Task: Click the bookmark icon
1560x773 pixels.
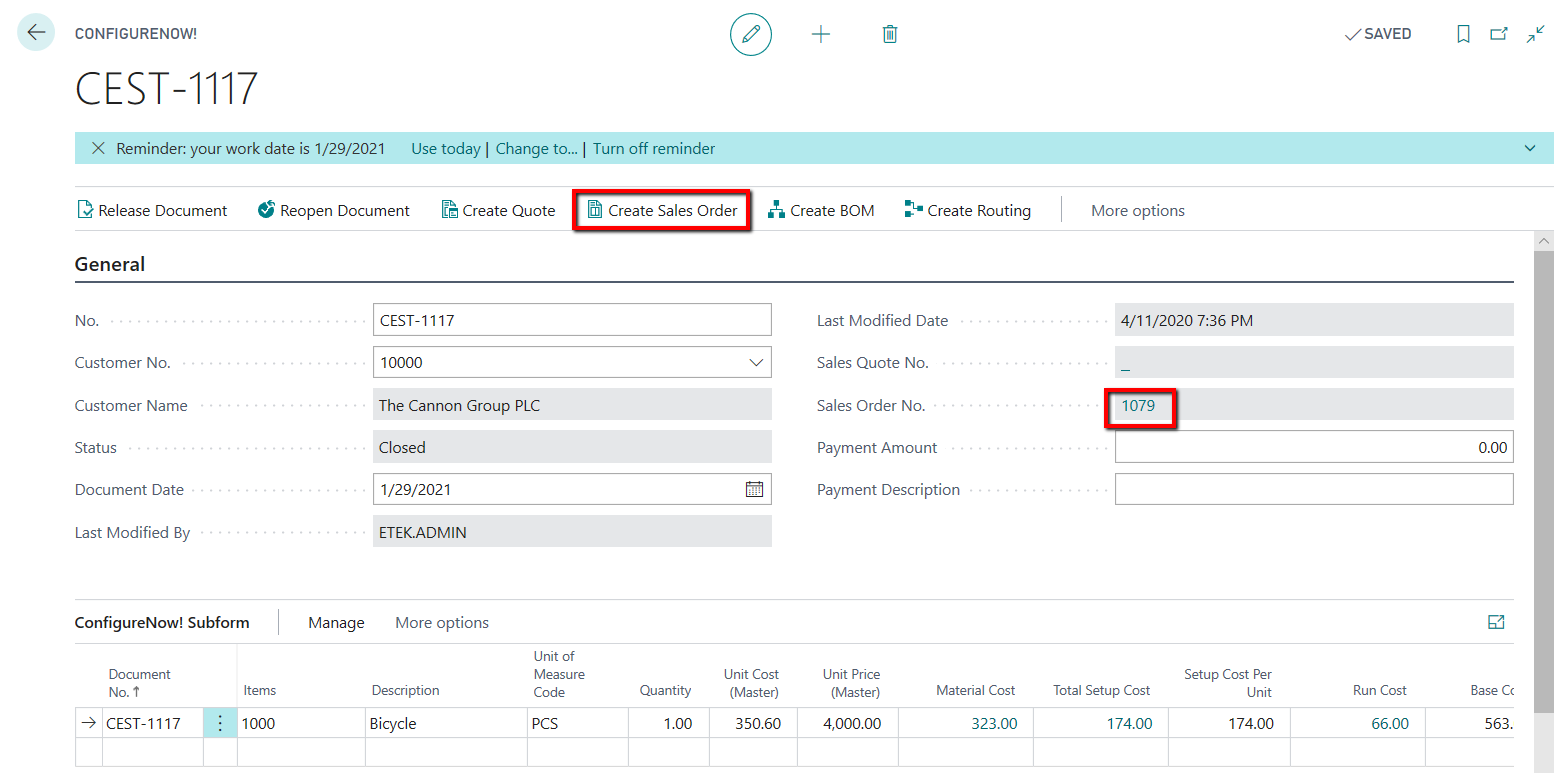Action: tap(1463, 34)
